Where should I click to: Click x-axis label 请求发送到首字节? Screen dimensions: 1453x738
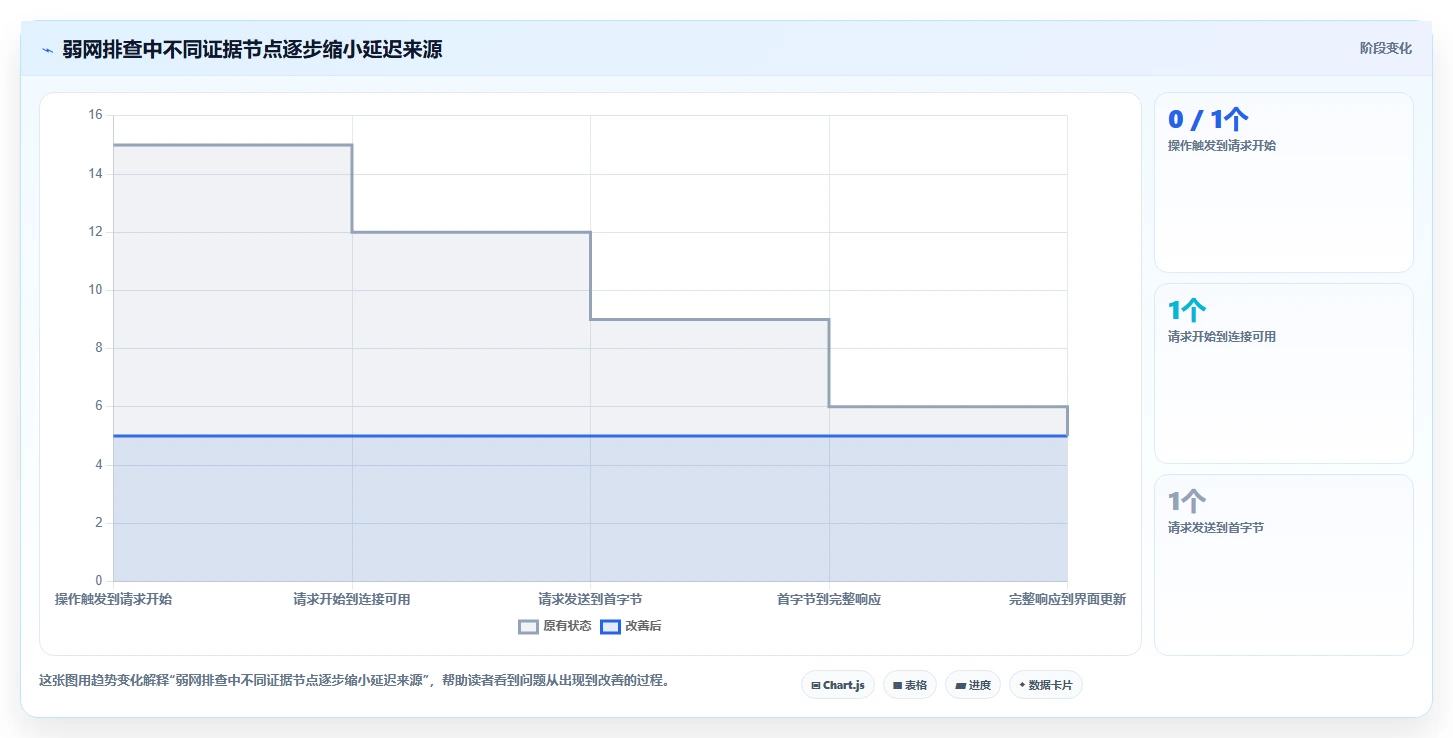click(590, 600)
